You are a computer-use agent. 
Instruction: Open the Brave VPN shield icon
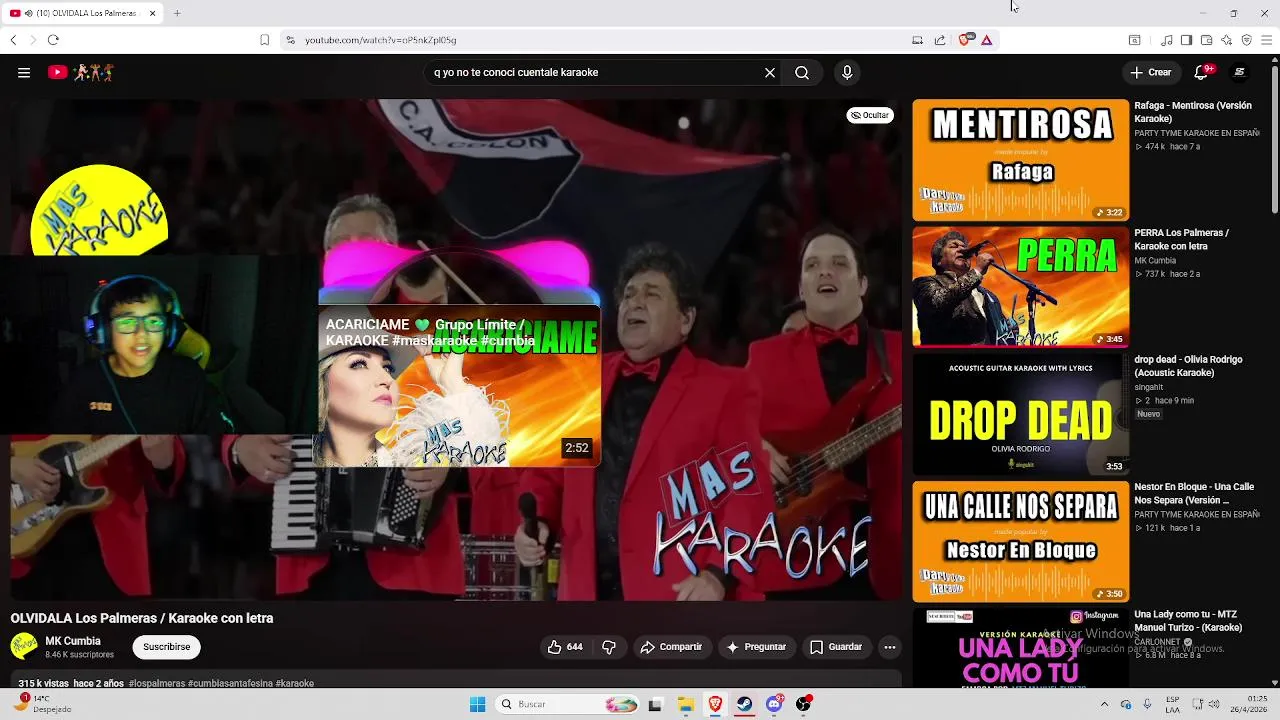pyautogui.click(x=1246, y=40)
